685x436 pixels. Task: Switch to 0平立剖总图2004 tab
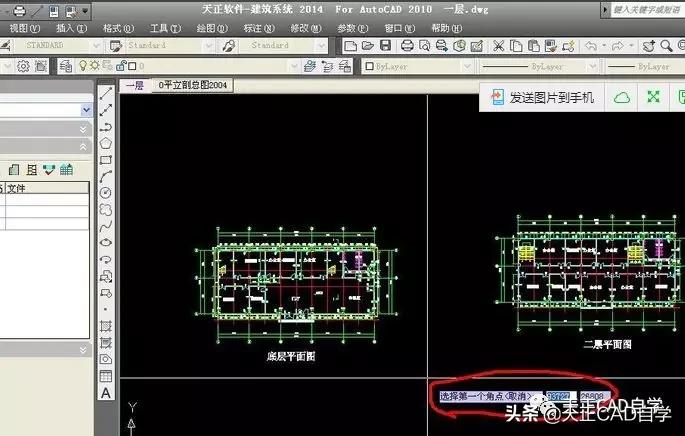(x=192, y=85)
